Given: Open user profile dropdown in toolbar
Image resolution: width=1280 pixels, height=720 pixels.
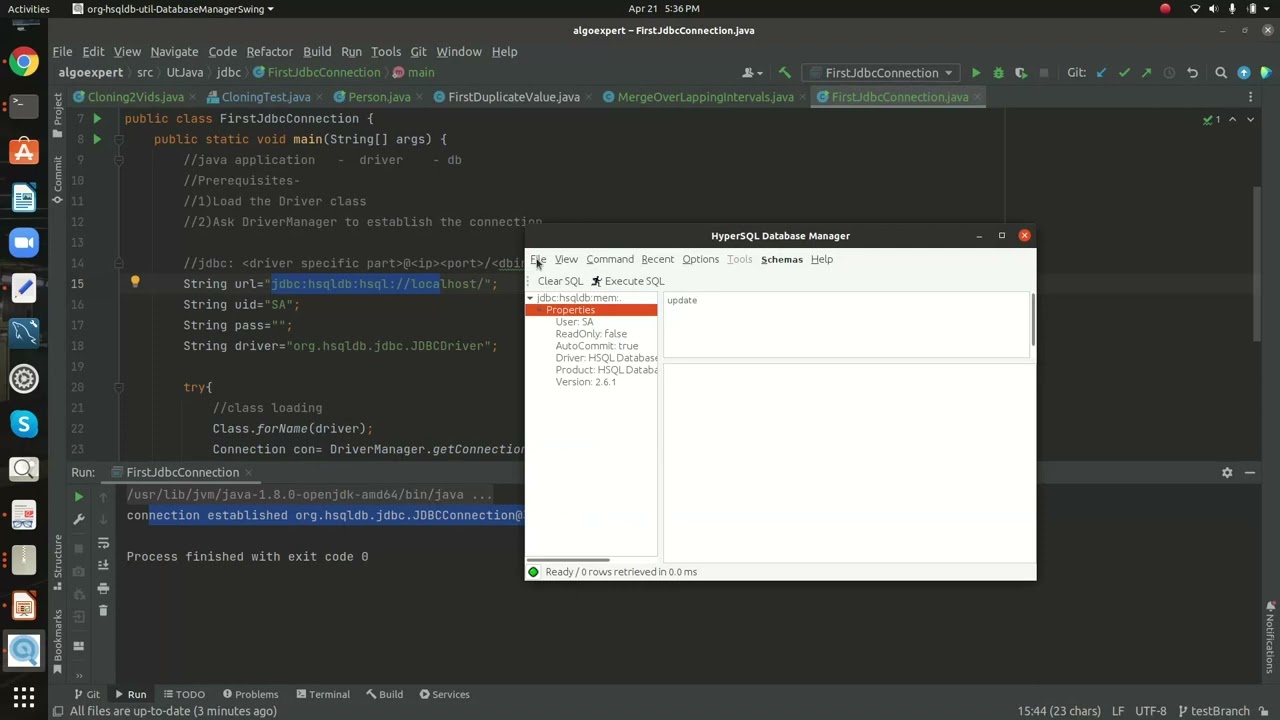Looking at the screenshot, I should tap(753, 73).
